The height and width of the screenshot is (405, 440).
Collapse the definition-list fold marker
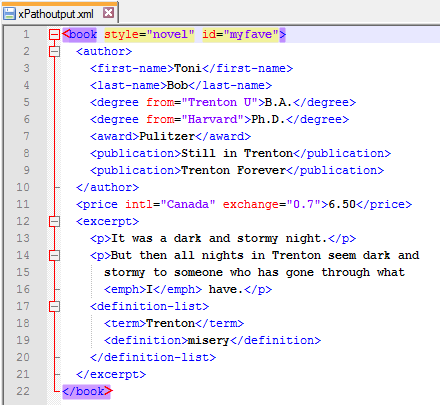[54, 306]
